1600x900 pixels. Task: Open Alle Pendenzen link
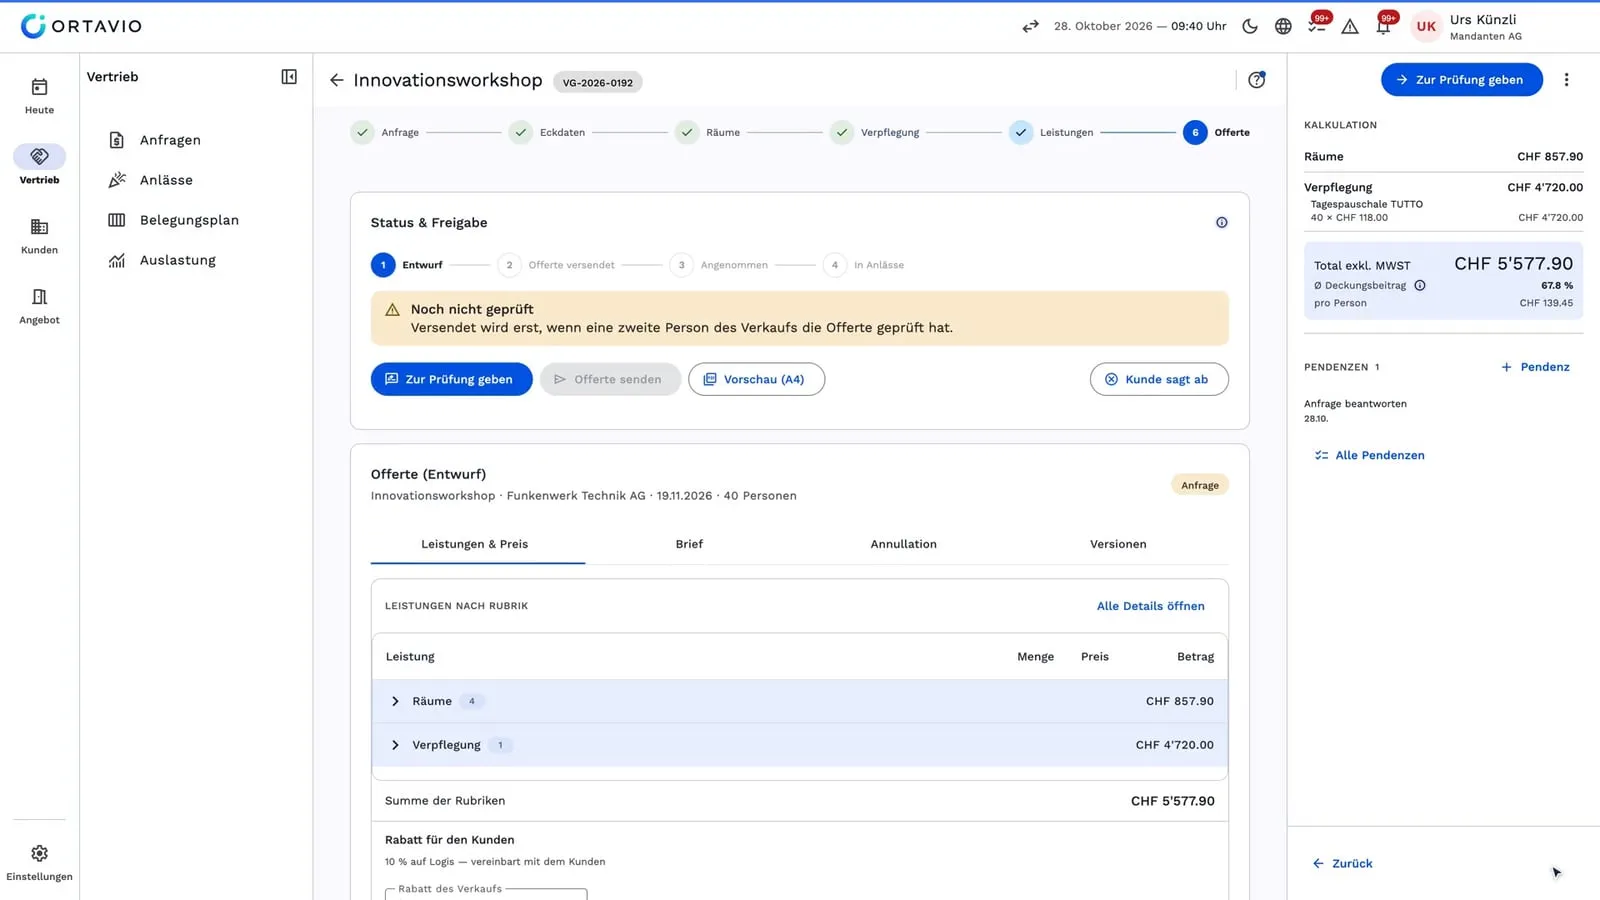coord(1369,455)
